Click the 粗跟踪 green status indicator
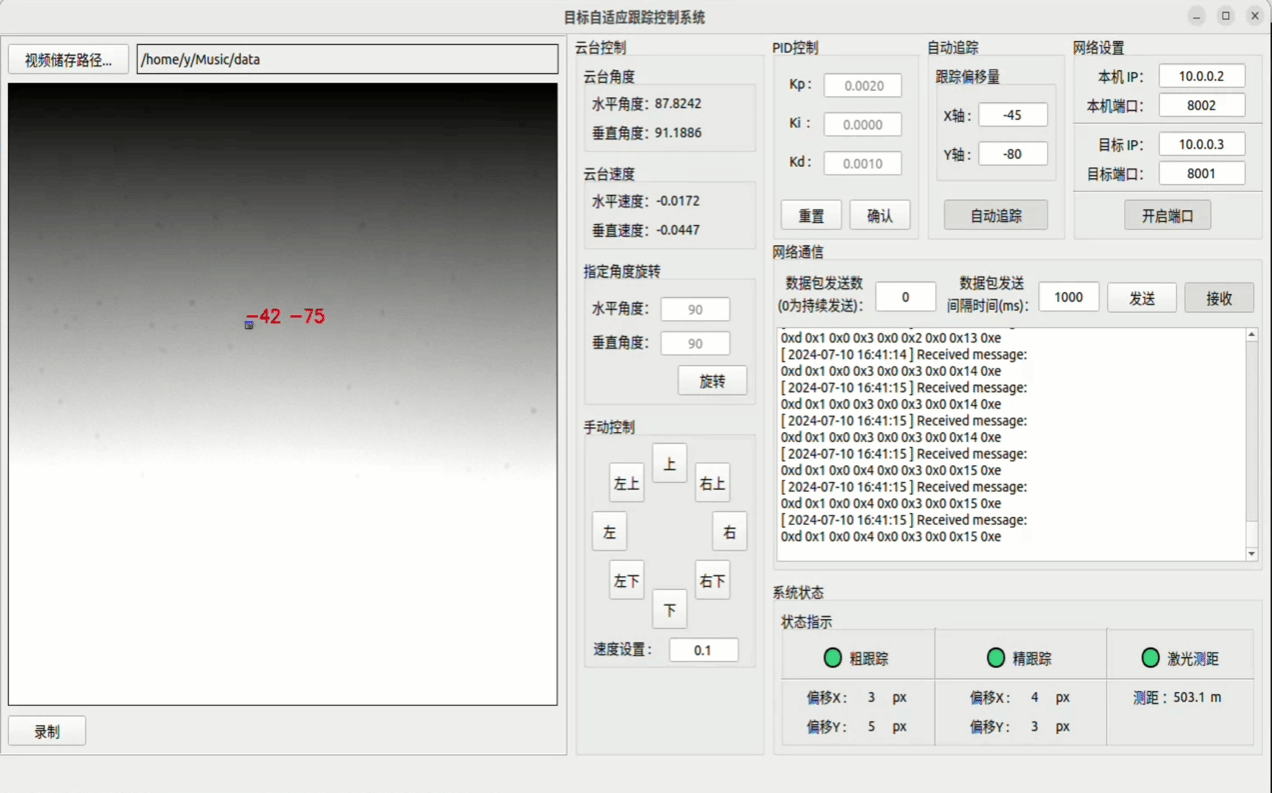Image resolution: width=1272 pixels, height=793 pixels. pyautogui.click(x=832, y=658)
